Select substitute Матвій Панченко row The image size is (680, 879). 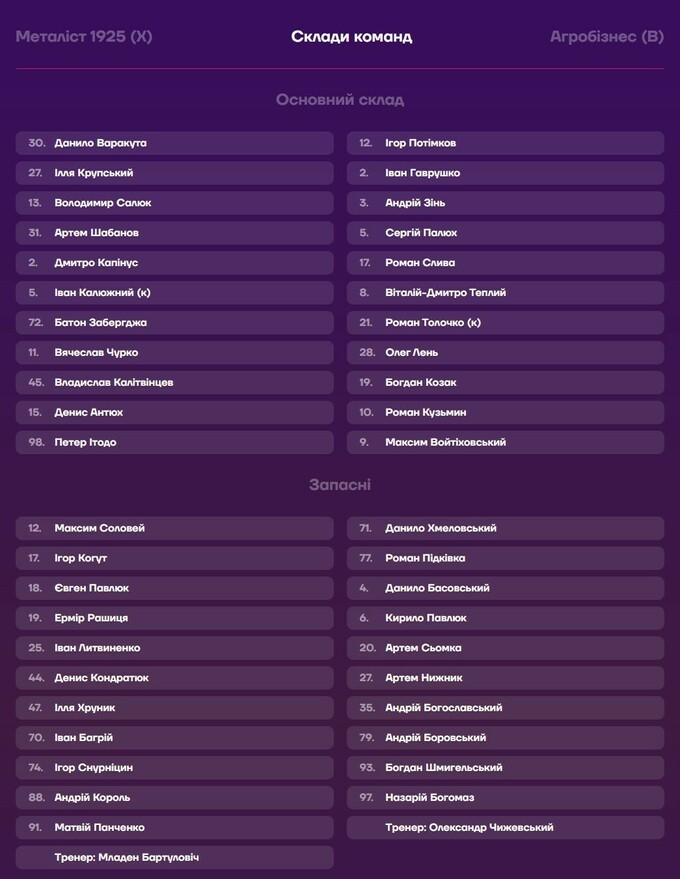point(174,827)
